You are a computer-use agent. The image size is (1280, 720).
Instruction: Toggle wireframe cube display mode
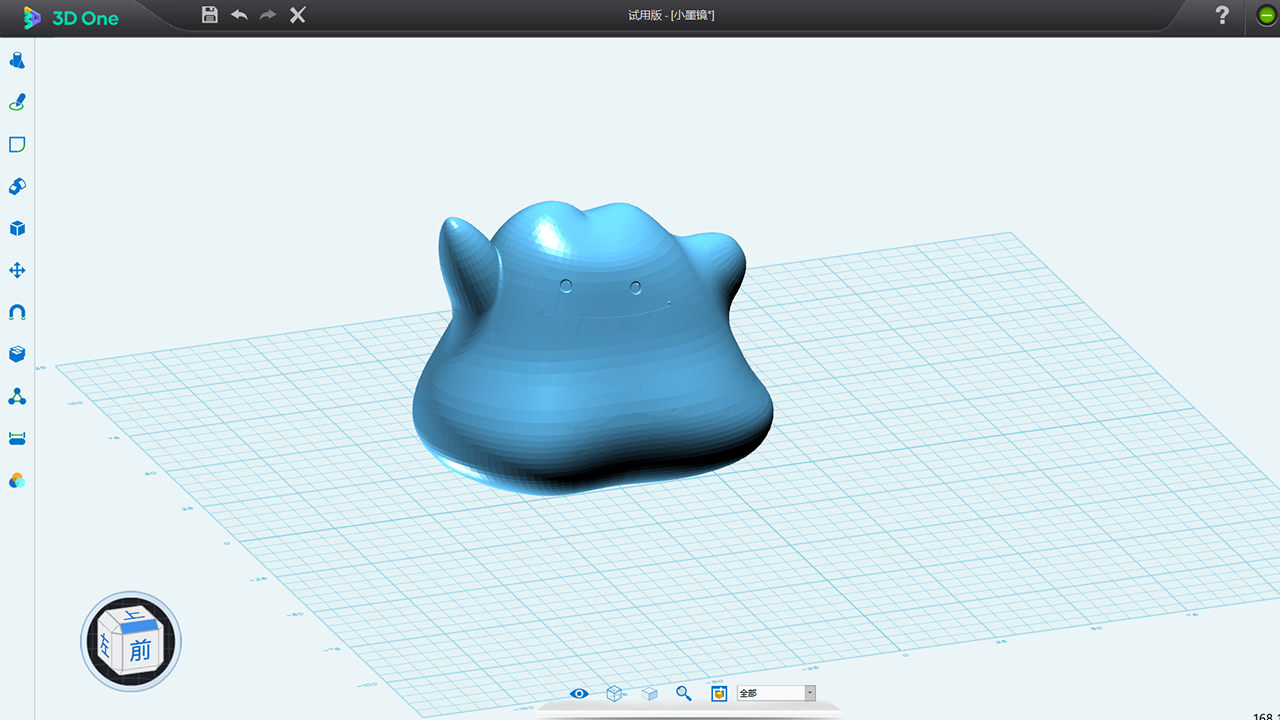click(614, 693)
